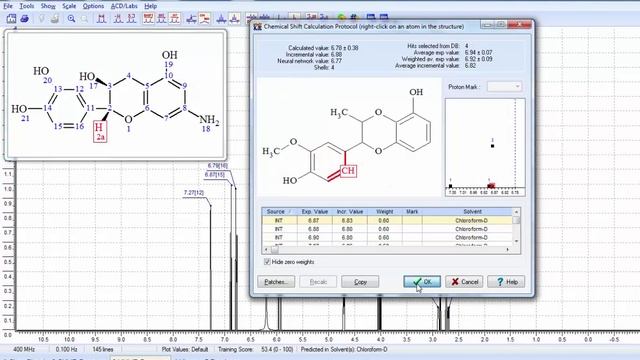Open the Help menu in menu bar
The image size is (640, 360).
pos(151,6)
